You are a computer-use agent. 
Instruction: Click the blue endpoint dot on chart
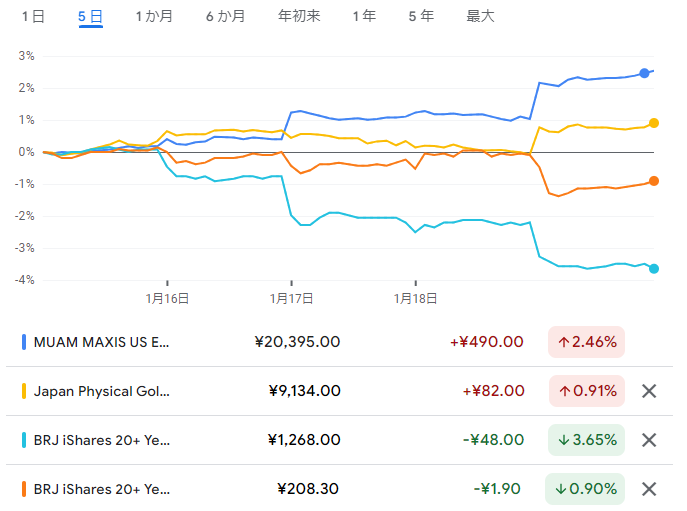coord(645,73)
